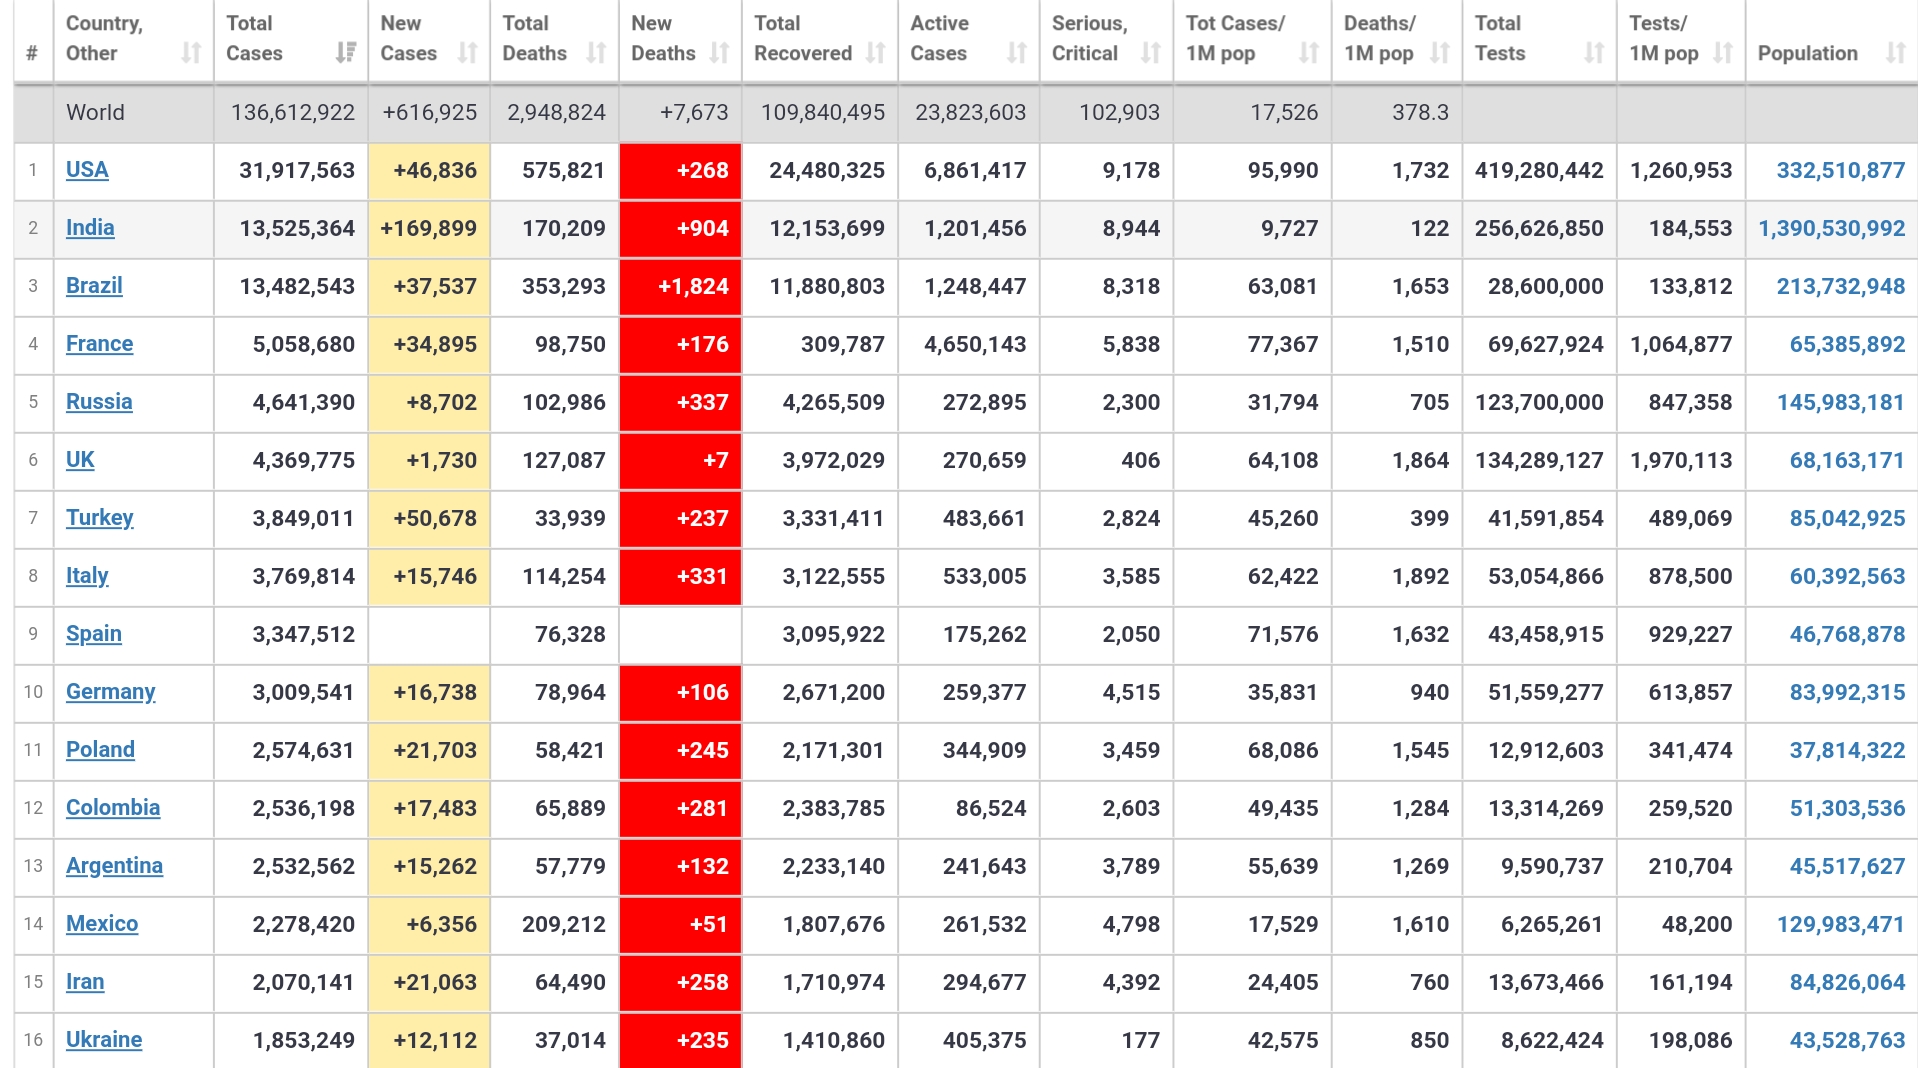
Task: Click Total Recovered sort arrows icon
Action: point(875,53)
